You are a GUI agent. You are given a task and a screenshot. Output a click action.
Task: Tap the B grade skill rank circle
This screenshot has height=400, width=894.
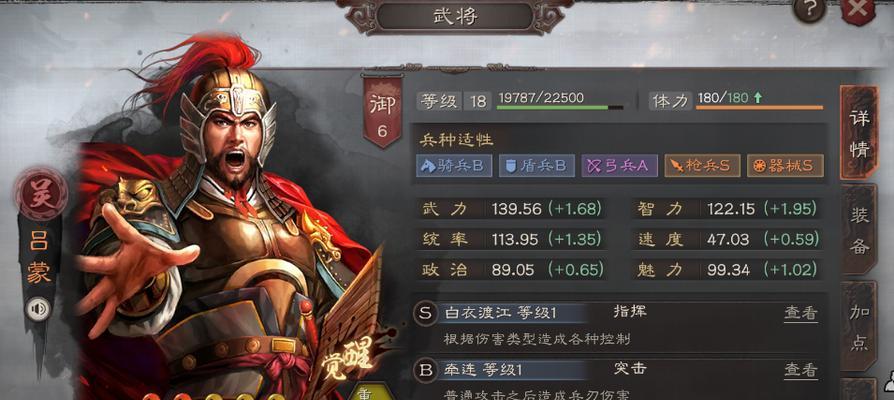pyautogui.click(x=425, y=370)
